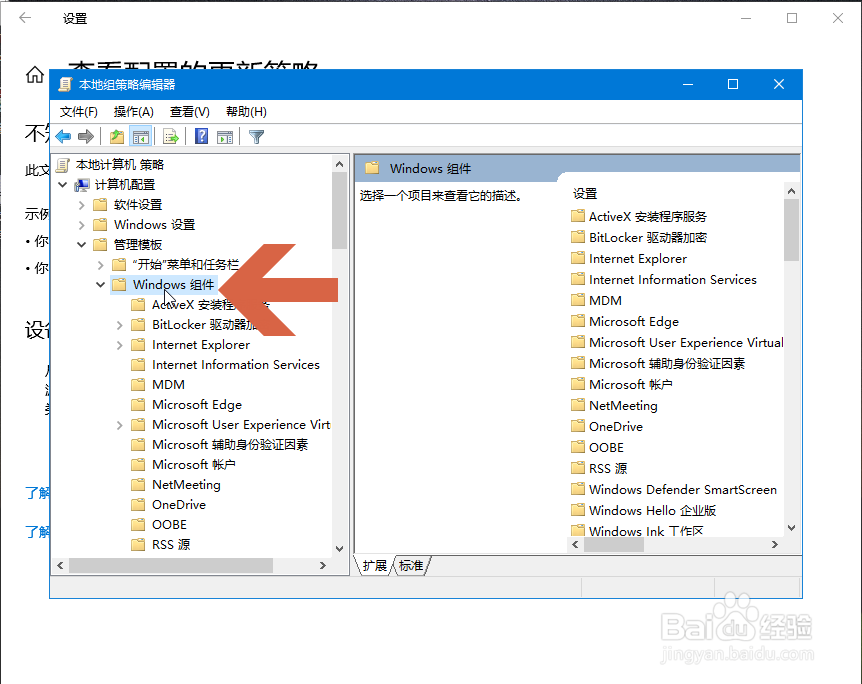Select NetMeeting in the left tree
862x684 pixels.
pyautogui.click(x=186, y=484)
